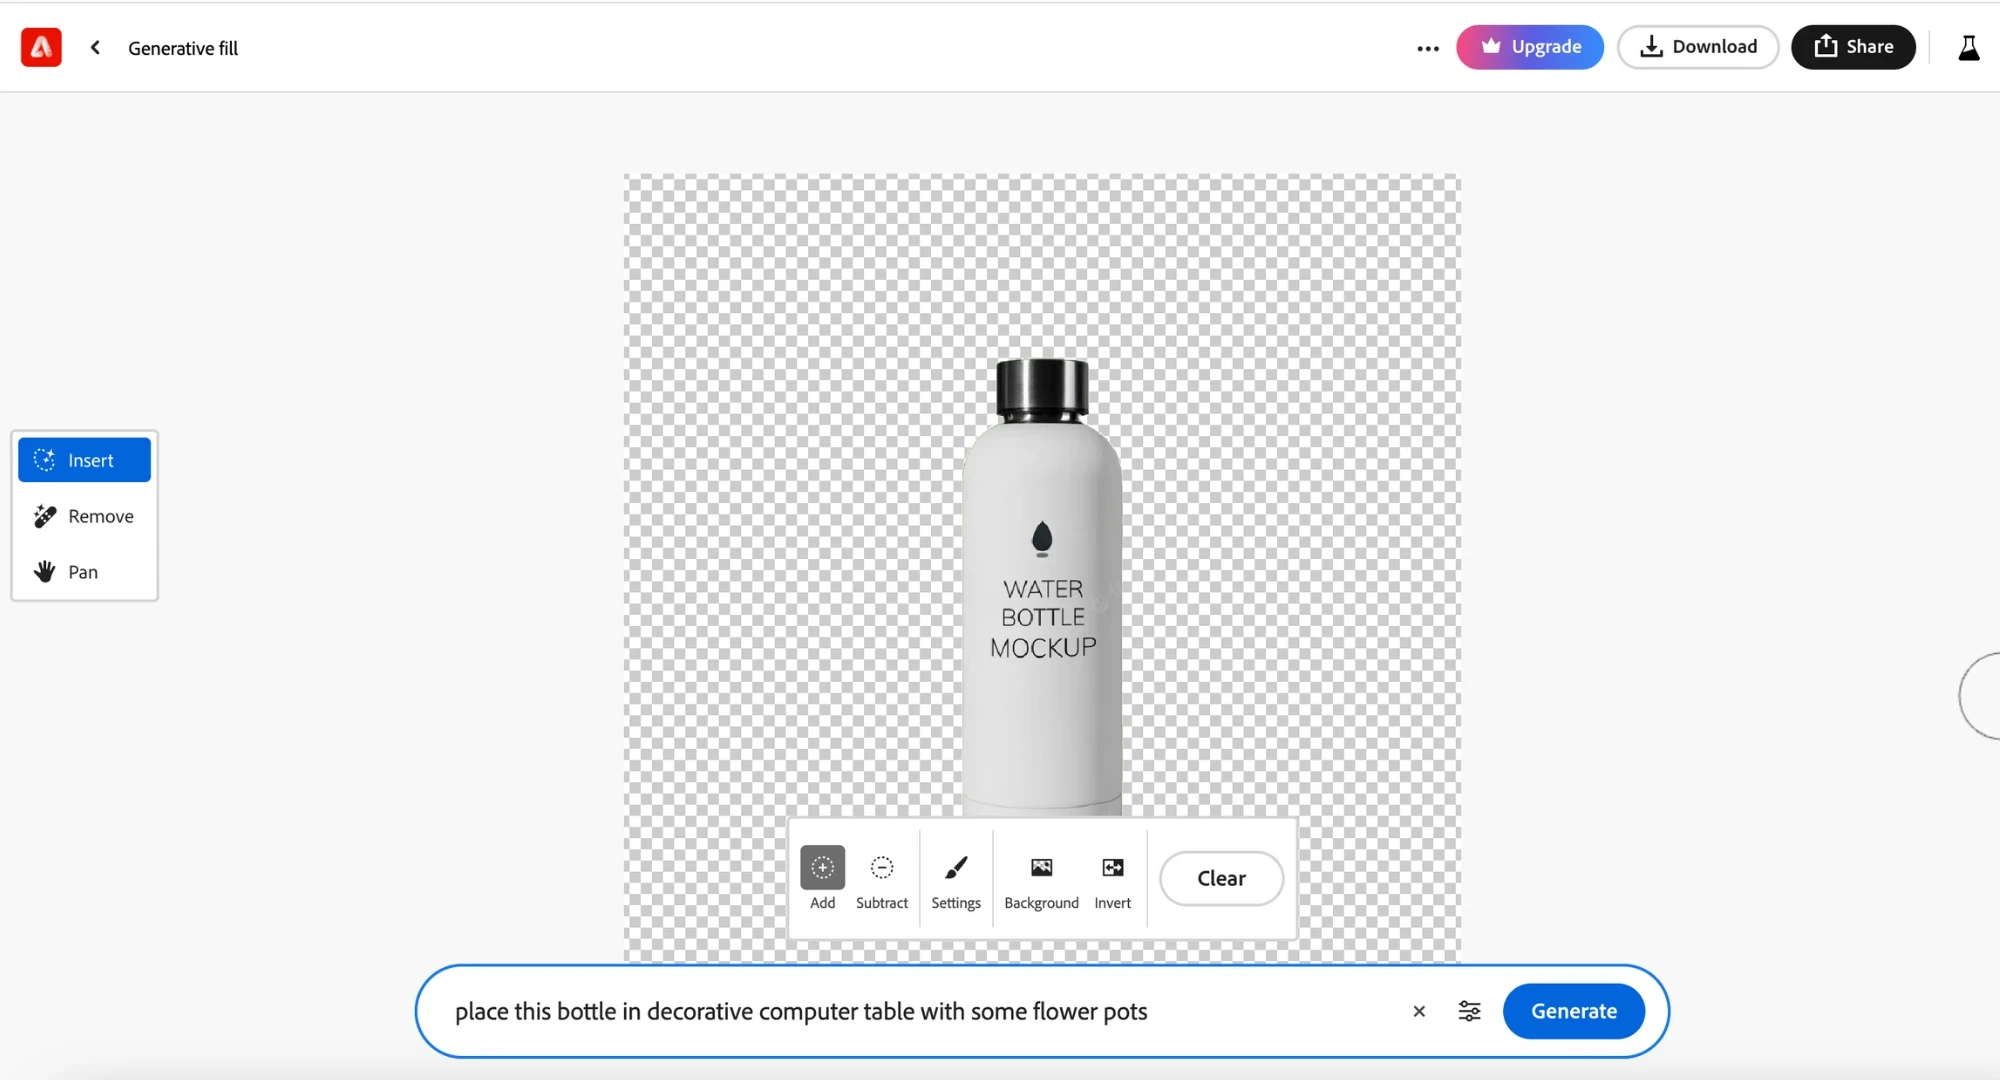Screen dimensions: 2000x1080
Task: Open the Share menu
Action: (x=1852, y=47)
